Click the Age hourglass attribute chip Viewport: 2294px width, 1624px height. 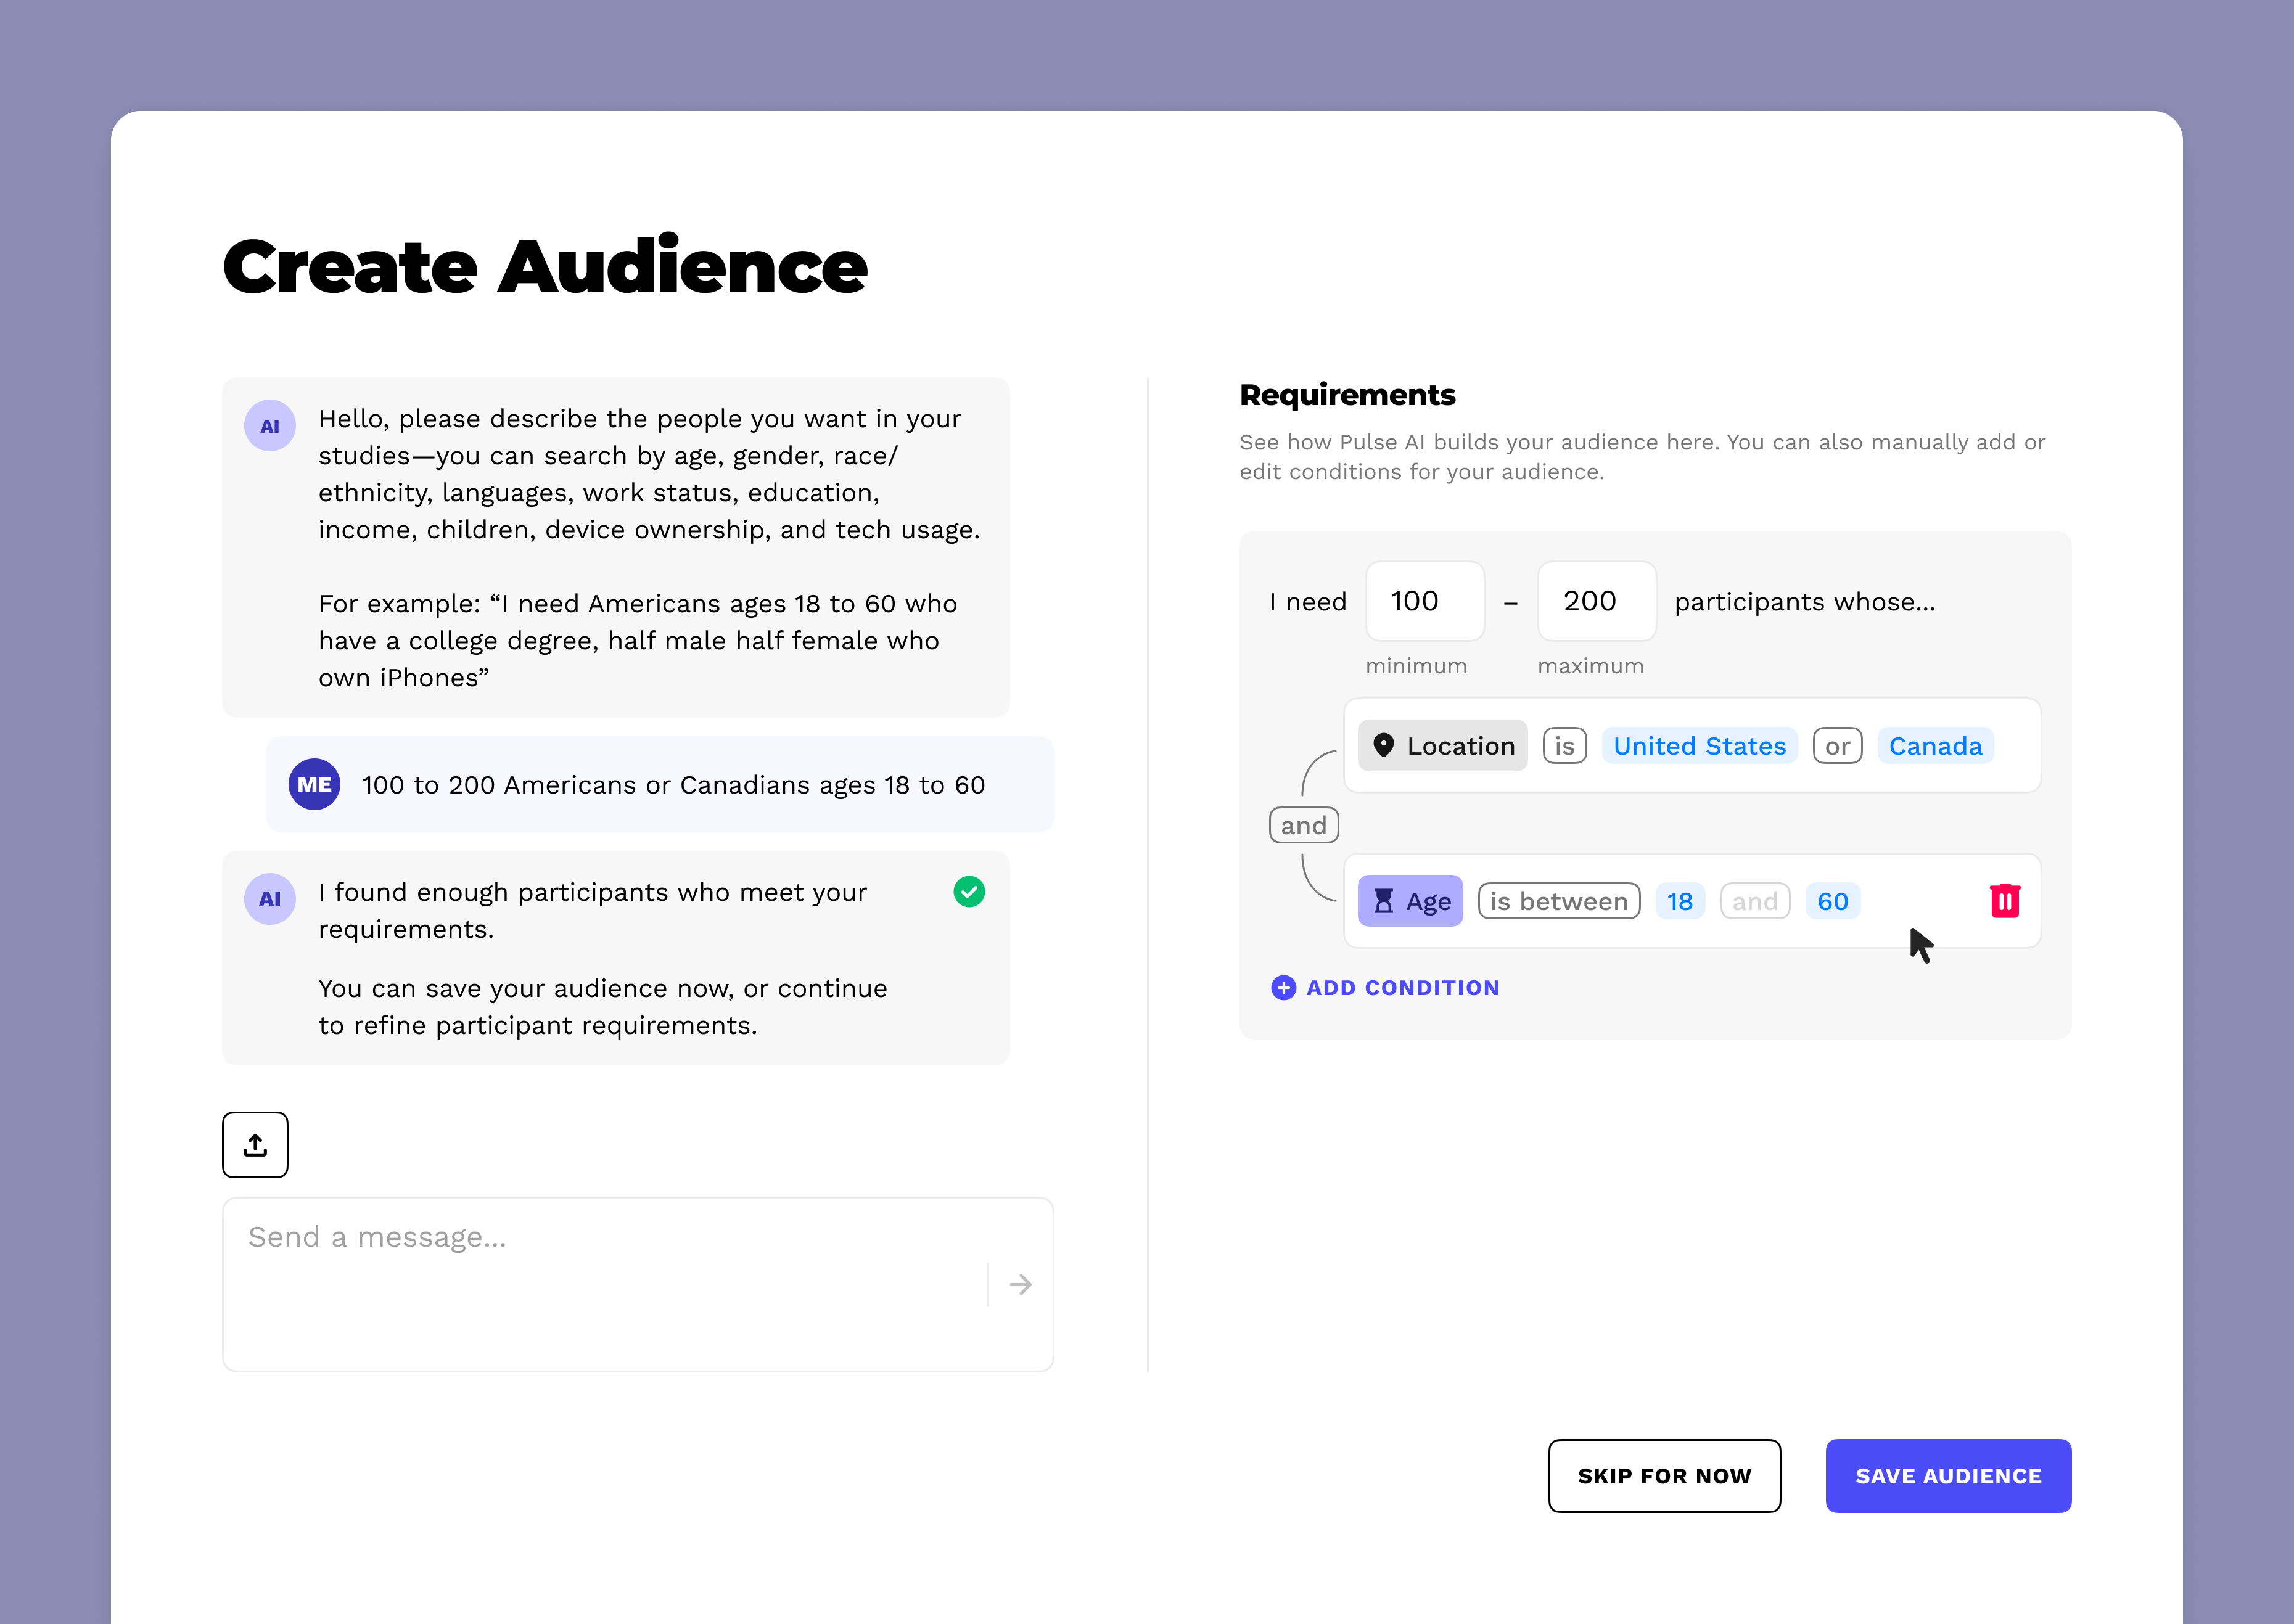coord(1409,901)
